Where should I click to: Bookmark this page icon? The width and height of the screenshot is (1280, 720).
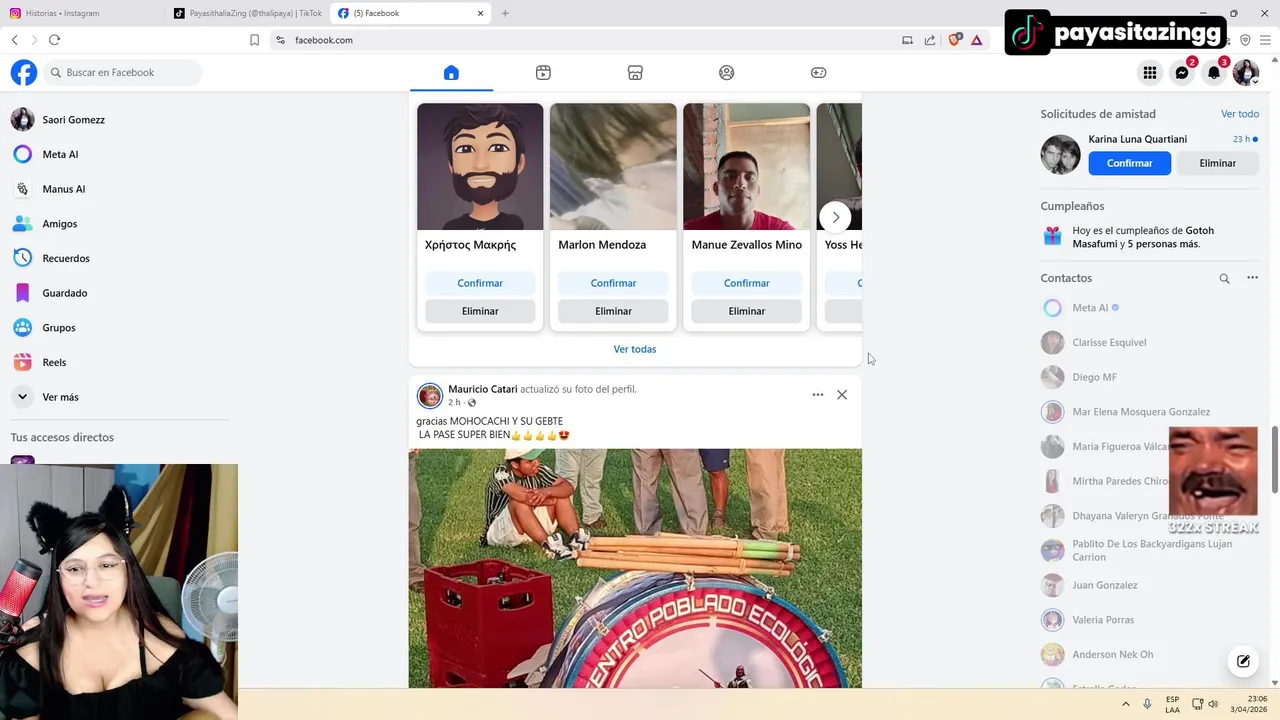pos(254,40)
